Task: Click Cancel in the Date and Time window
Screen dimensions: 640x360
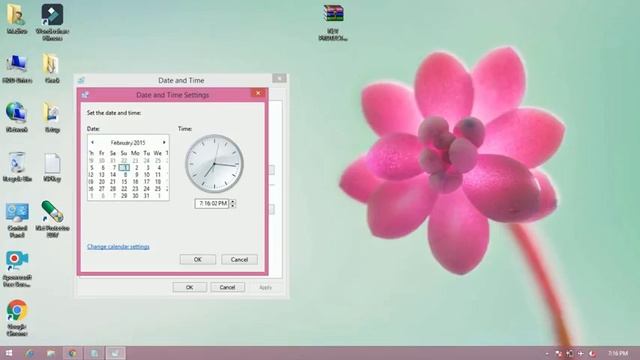Action: [x=227, y=287]
